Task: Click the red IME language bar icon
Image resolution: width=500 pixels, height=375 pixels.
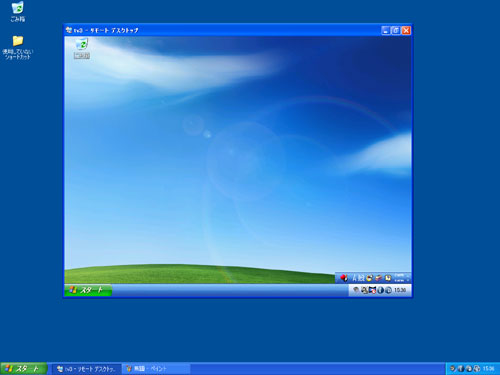Action: 344,278
